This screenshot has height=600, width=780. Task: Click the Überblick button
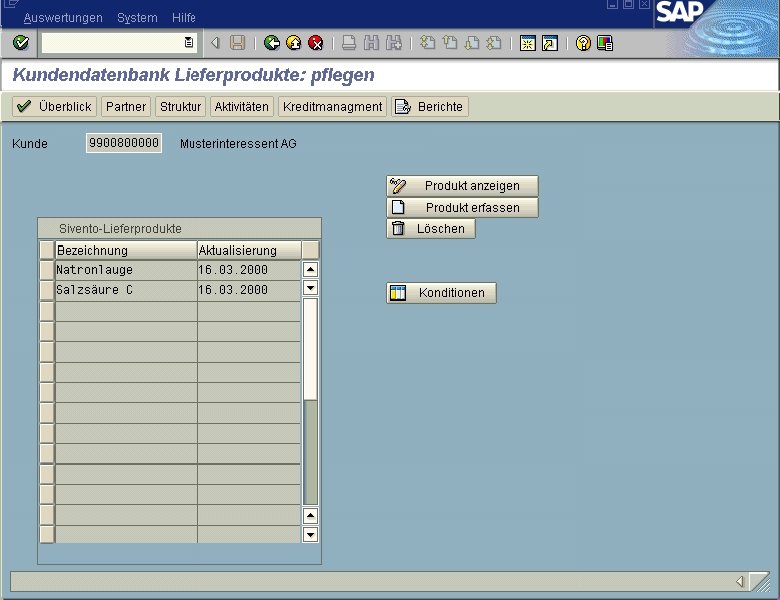tap(54, 106)
